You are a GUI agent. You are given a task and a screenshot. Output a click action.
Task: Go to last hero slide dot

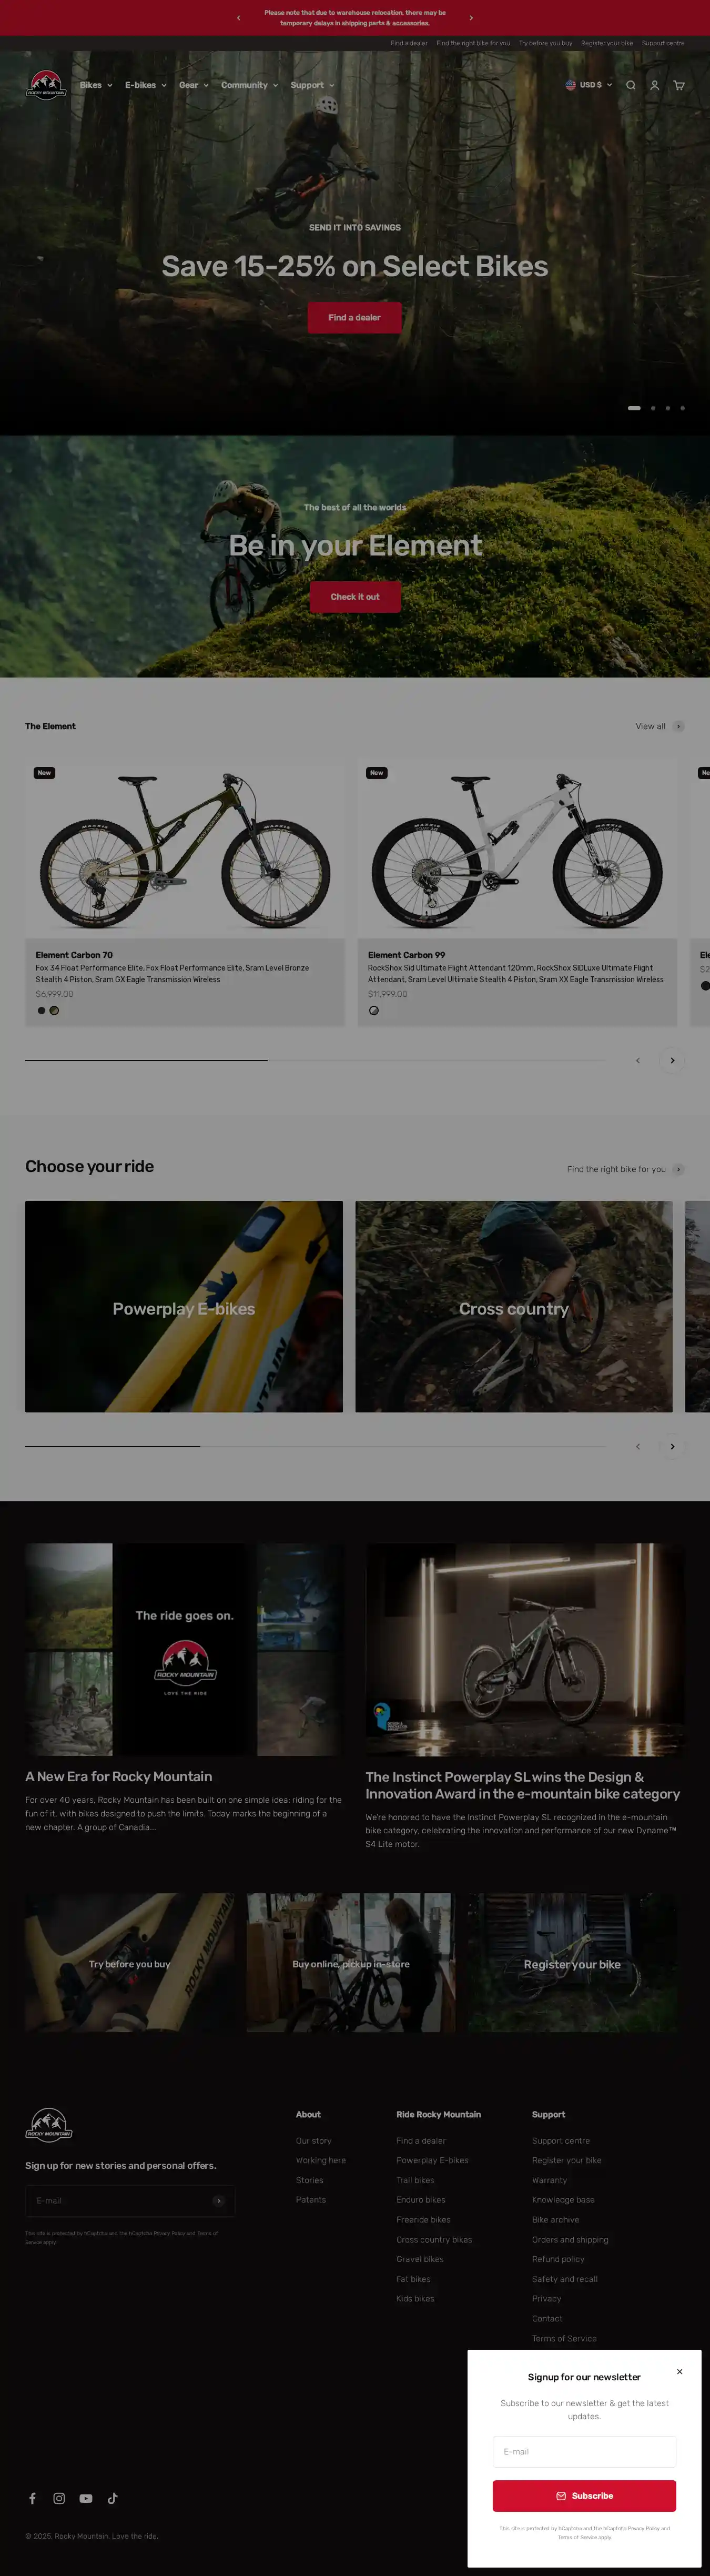coord(683,408)
